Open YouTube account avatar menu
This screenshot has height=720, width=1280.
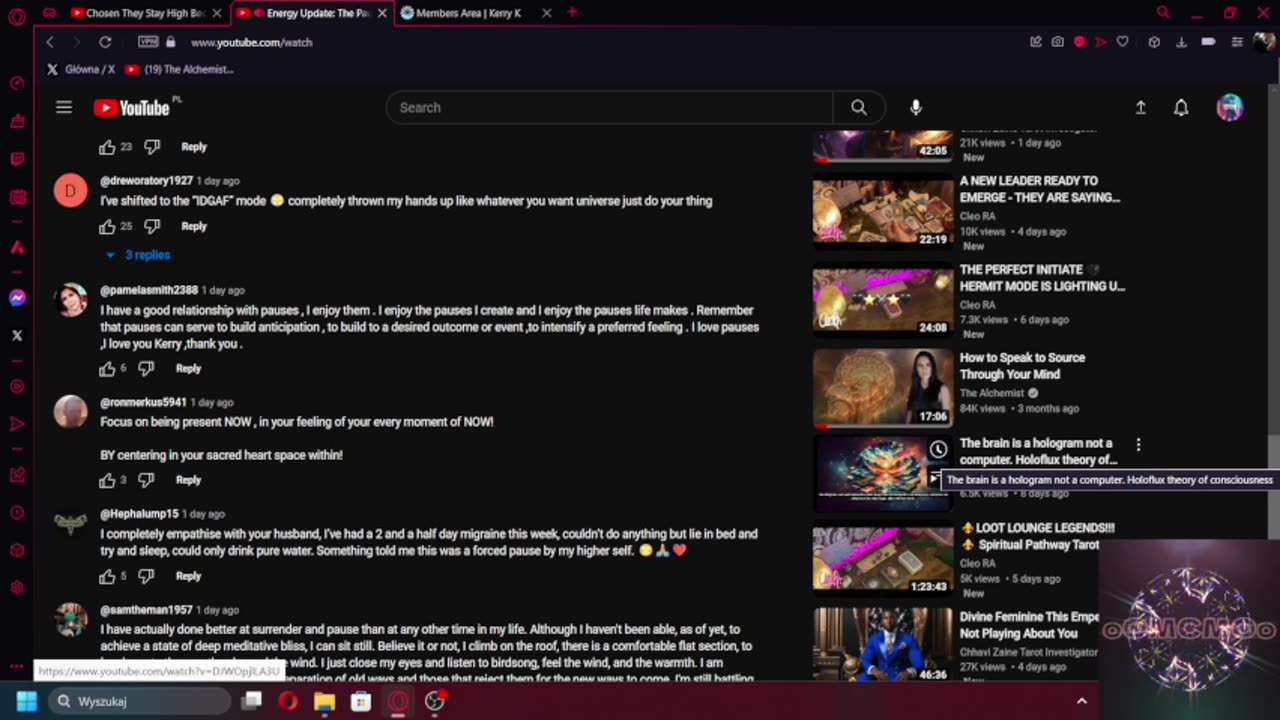coord(1230,107)
